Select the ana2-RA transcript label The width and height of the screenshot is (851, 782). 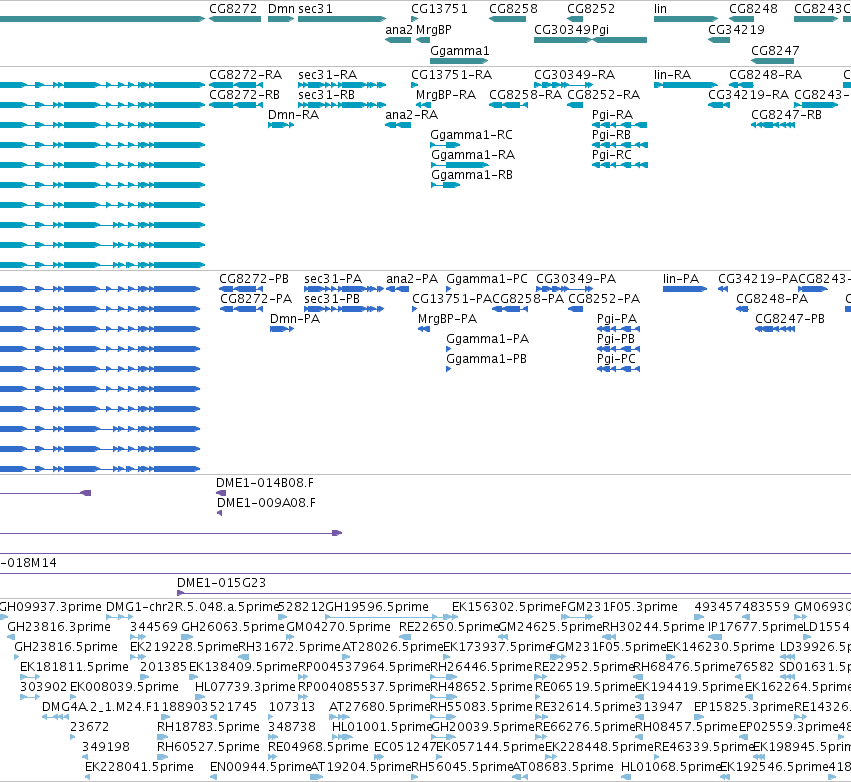click(x=411, y=115)
